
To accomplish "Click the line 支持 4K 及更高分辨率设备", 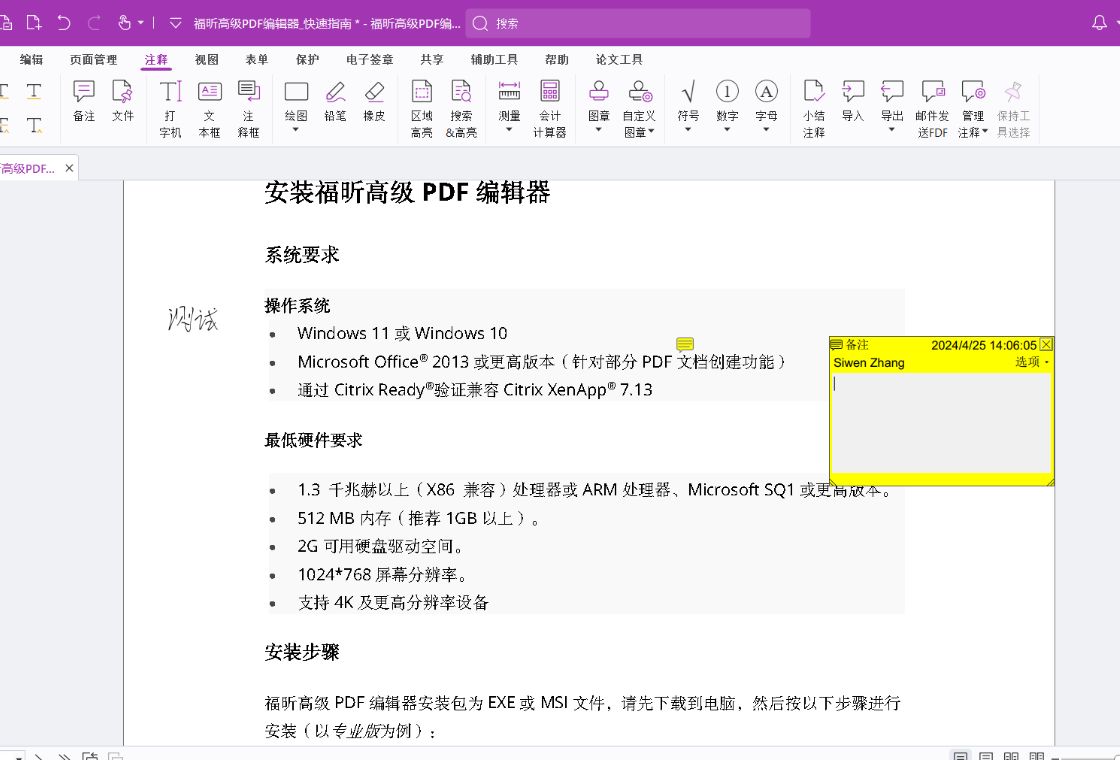I will pos(393,602).
